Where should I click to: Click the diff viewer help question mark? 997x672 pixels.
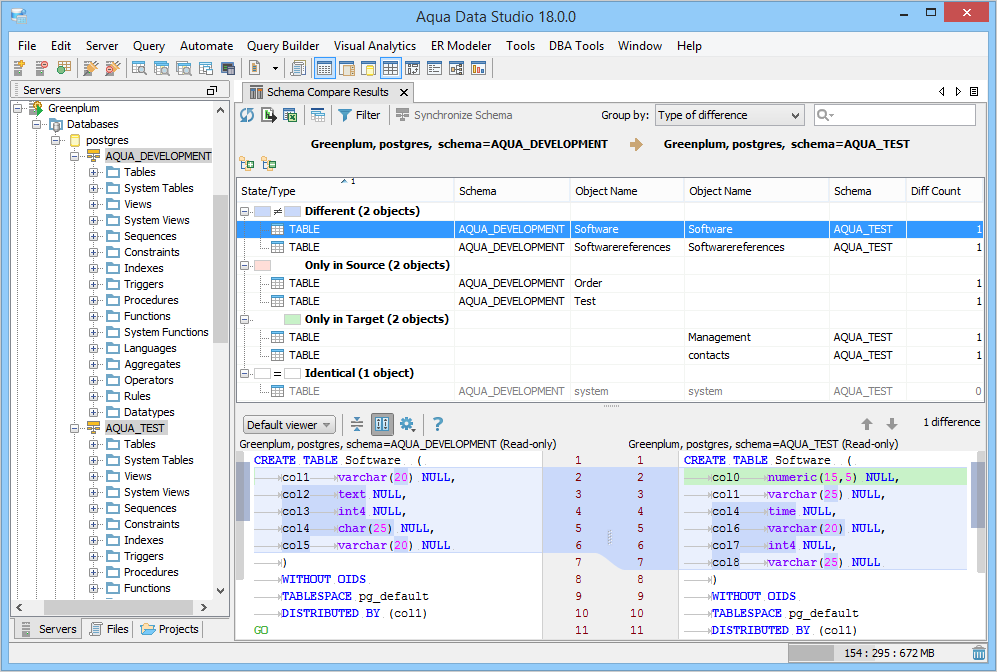pyautogui.click(x=437, y=424)
